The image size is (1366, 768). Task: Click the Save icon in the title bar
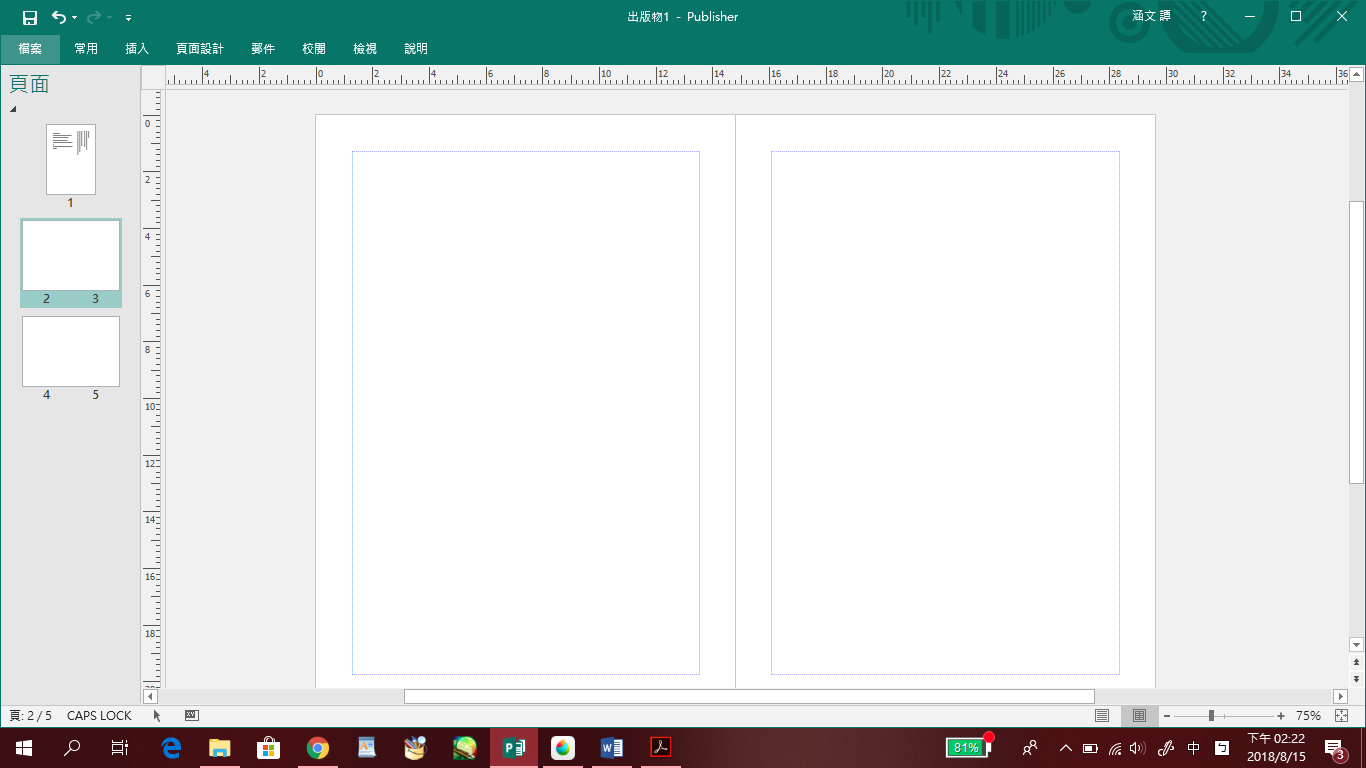point(30,17)
